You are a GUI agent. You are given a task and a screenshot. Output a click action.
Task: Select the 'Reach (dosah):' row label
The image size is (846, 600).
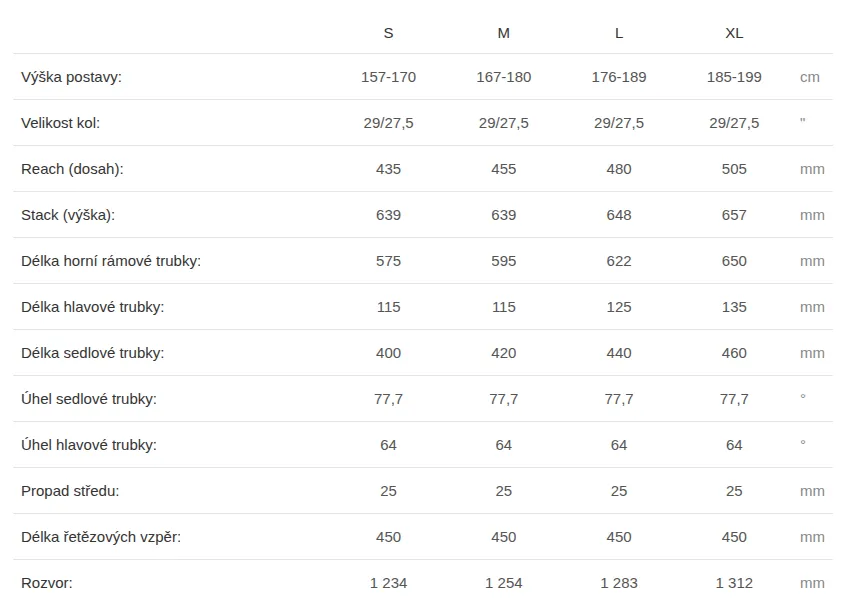point(72,169)
